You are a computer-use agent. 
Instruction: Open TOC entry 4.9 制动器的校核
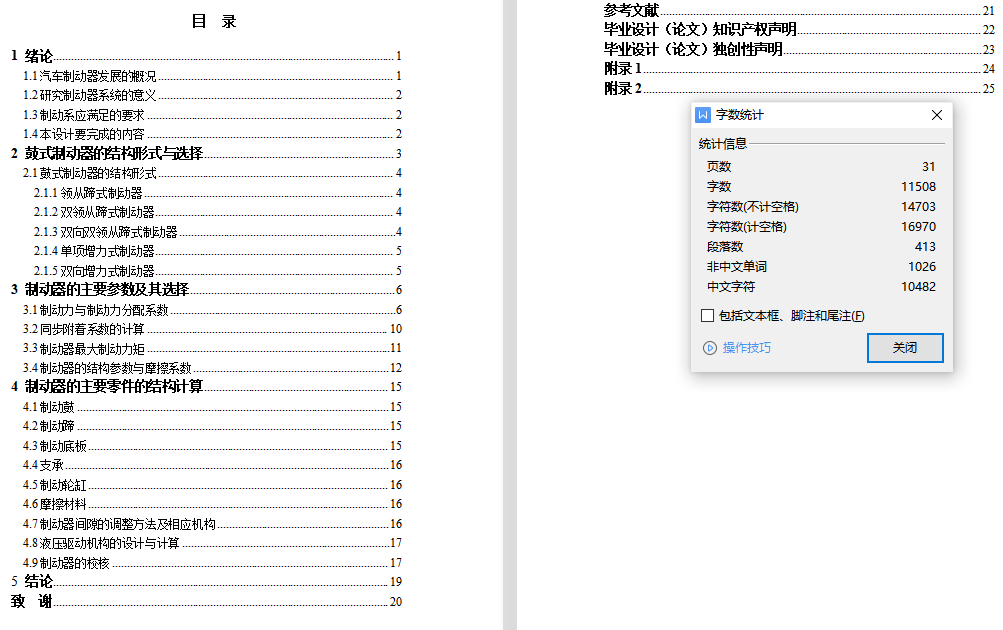click(x=212, y=563)
